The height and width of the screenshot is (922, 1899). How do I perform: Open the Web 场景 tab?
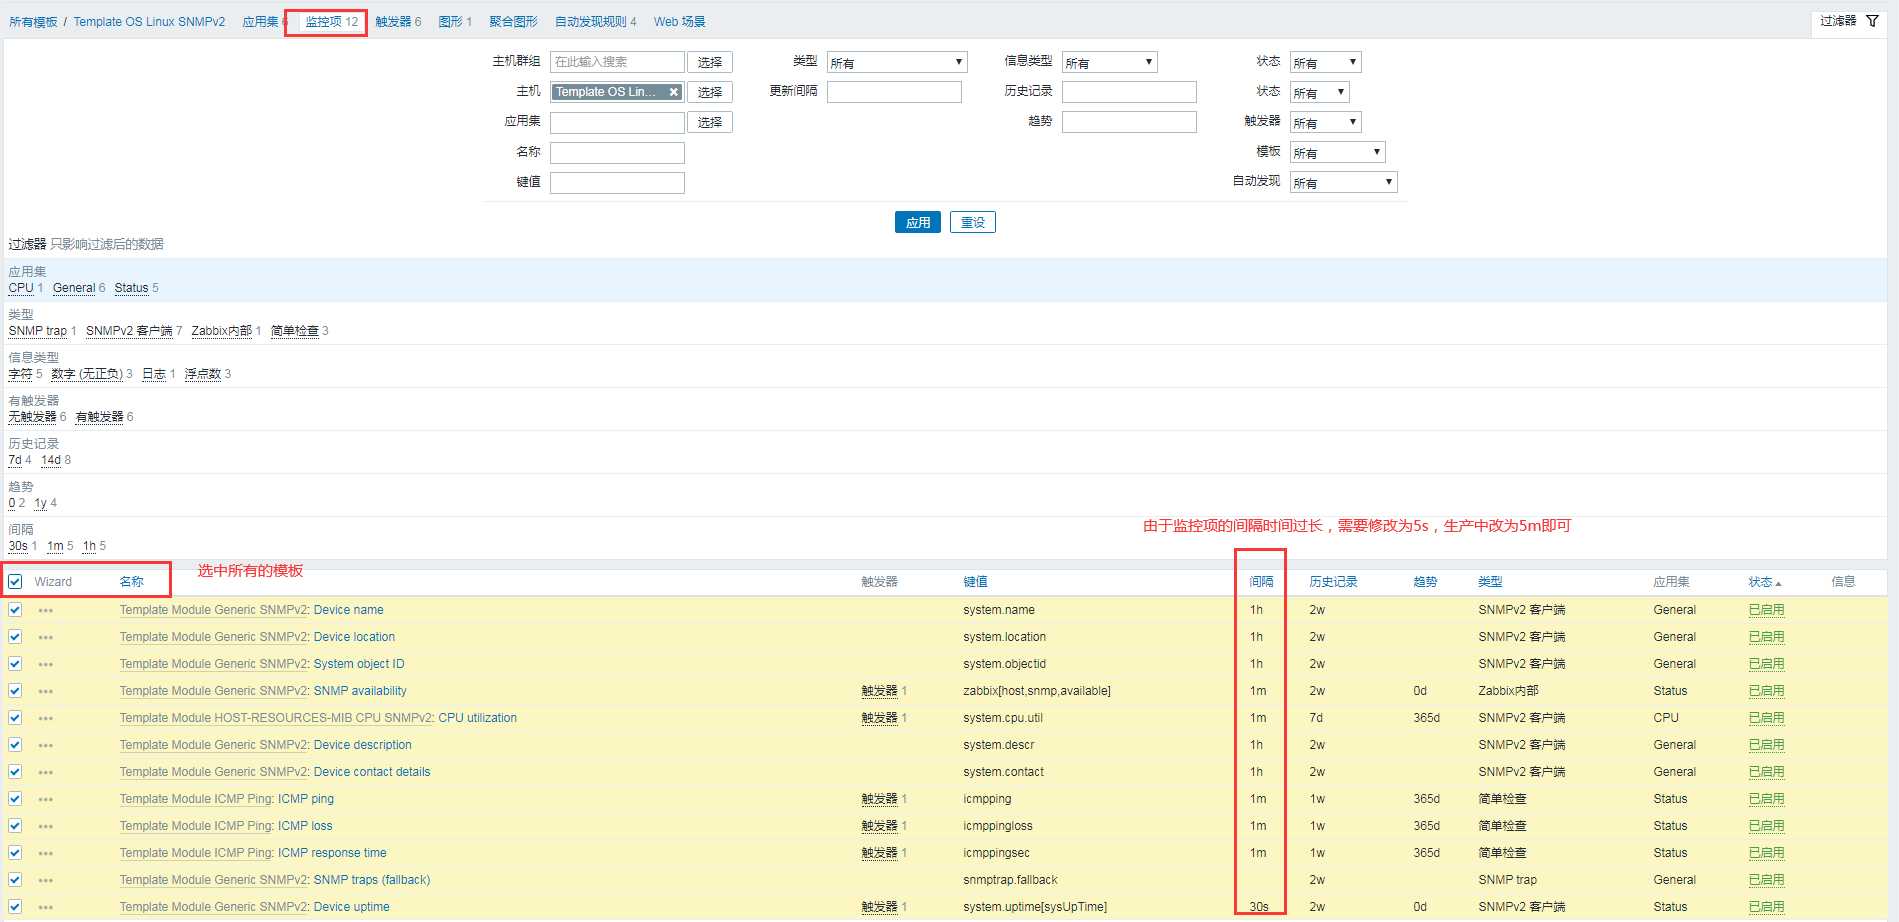click(679, 21)
